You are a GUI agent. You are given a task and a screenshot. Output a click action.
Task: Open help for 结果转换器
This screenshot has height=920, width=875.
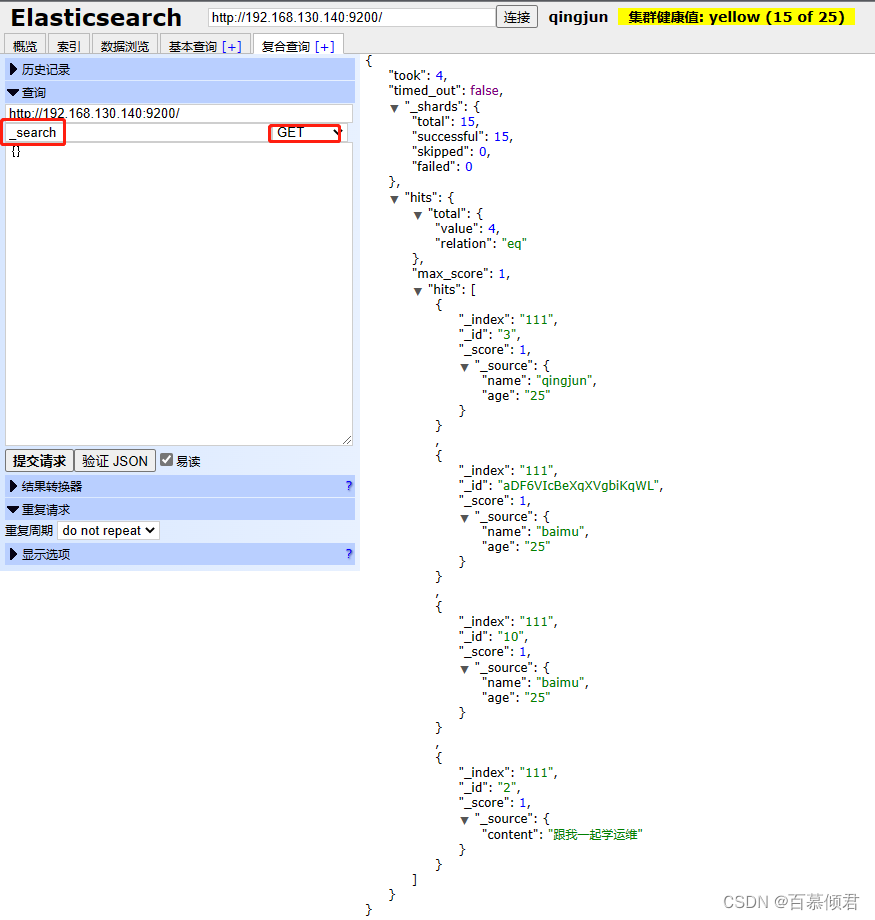click(349, 486)
